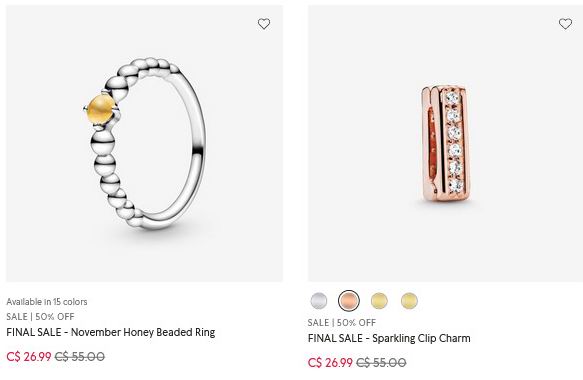Click the clip charm's crossed-out C$ 55.00 price

pyautogui.click(x=381, y=363)
